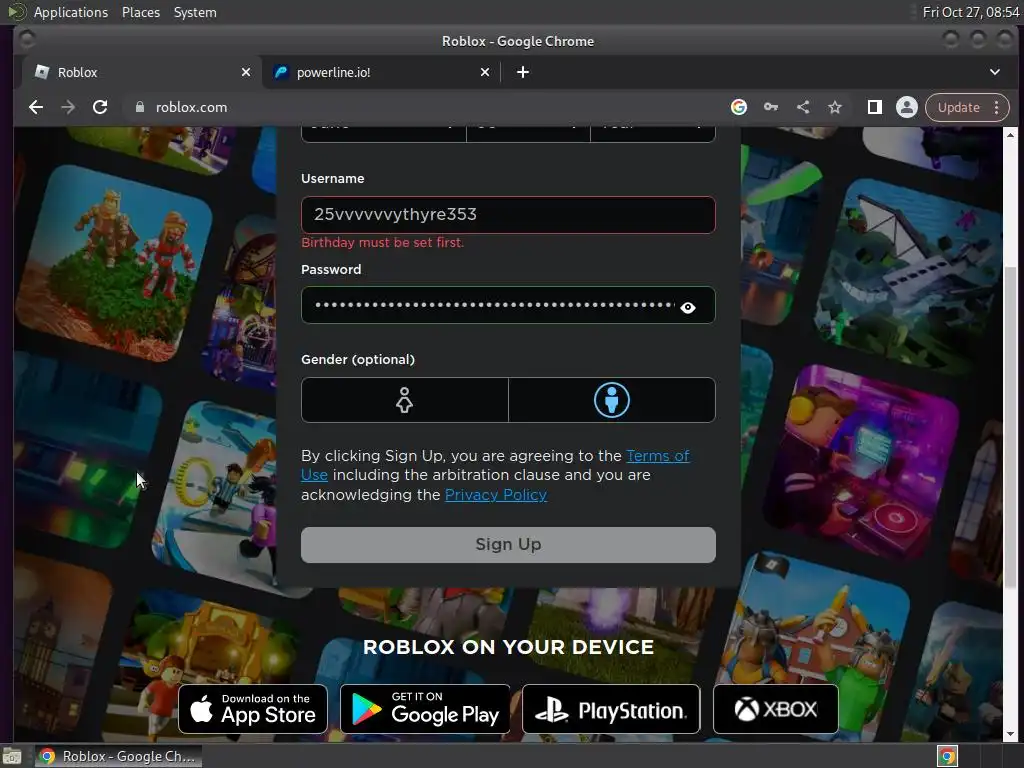The height and width of the screenshot is (768, 1024).
Task: Open the Places menu
Action: coord(140,12)
